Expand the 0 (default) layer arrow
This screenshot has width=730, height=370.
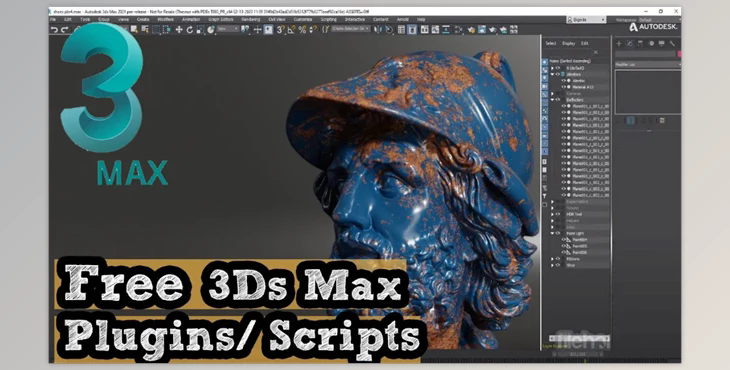(553, 68)
